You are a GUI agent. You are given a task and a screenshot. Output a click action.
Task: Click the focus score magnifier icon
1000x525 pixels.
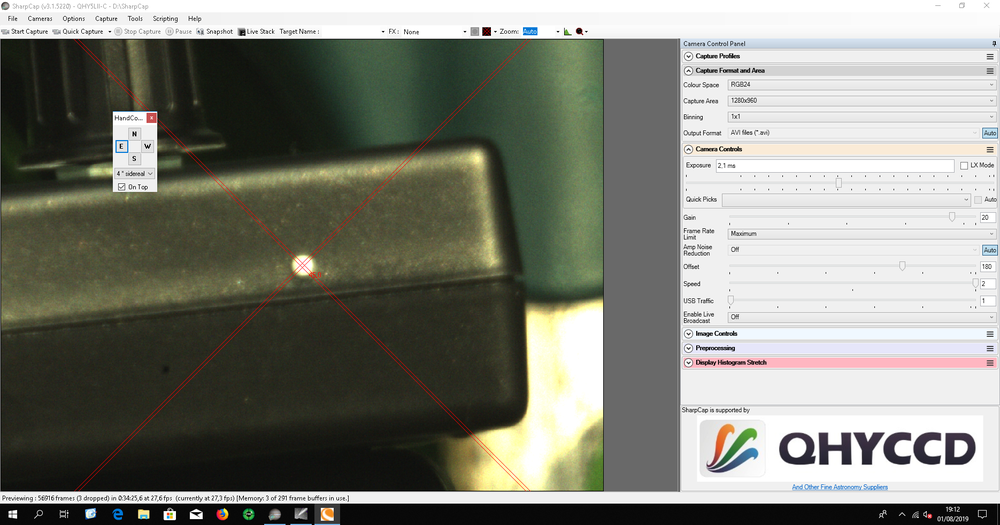(x=580, y=31)
